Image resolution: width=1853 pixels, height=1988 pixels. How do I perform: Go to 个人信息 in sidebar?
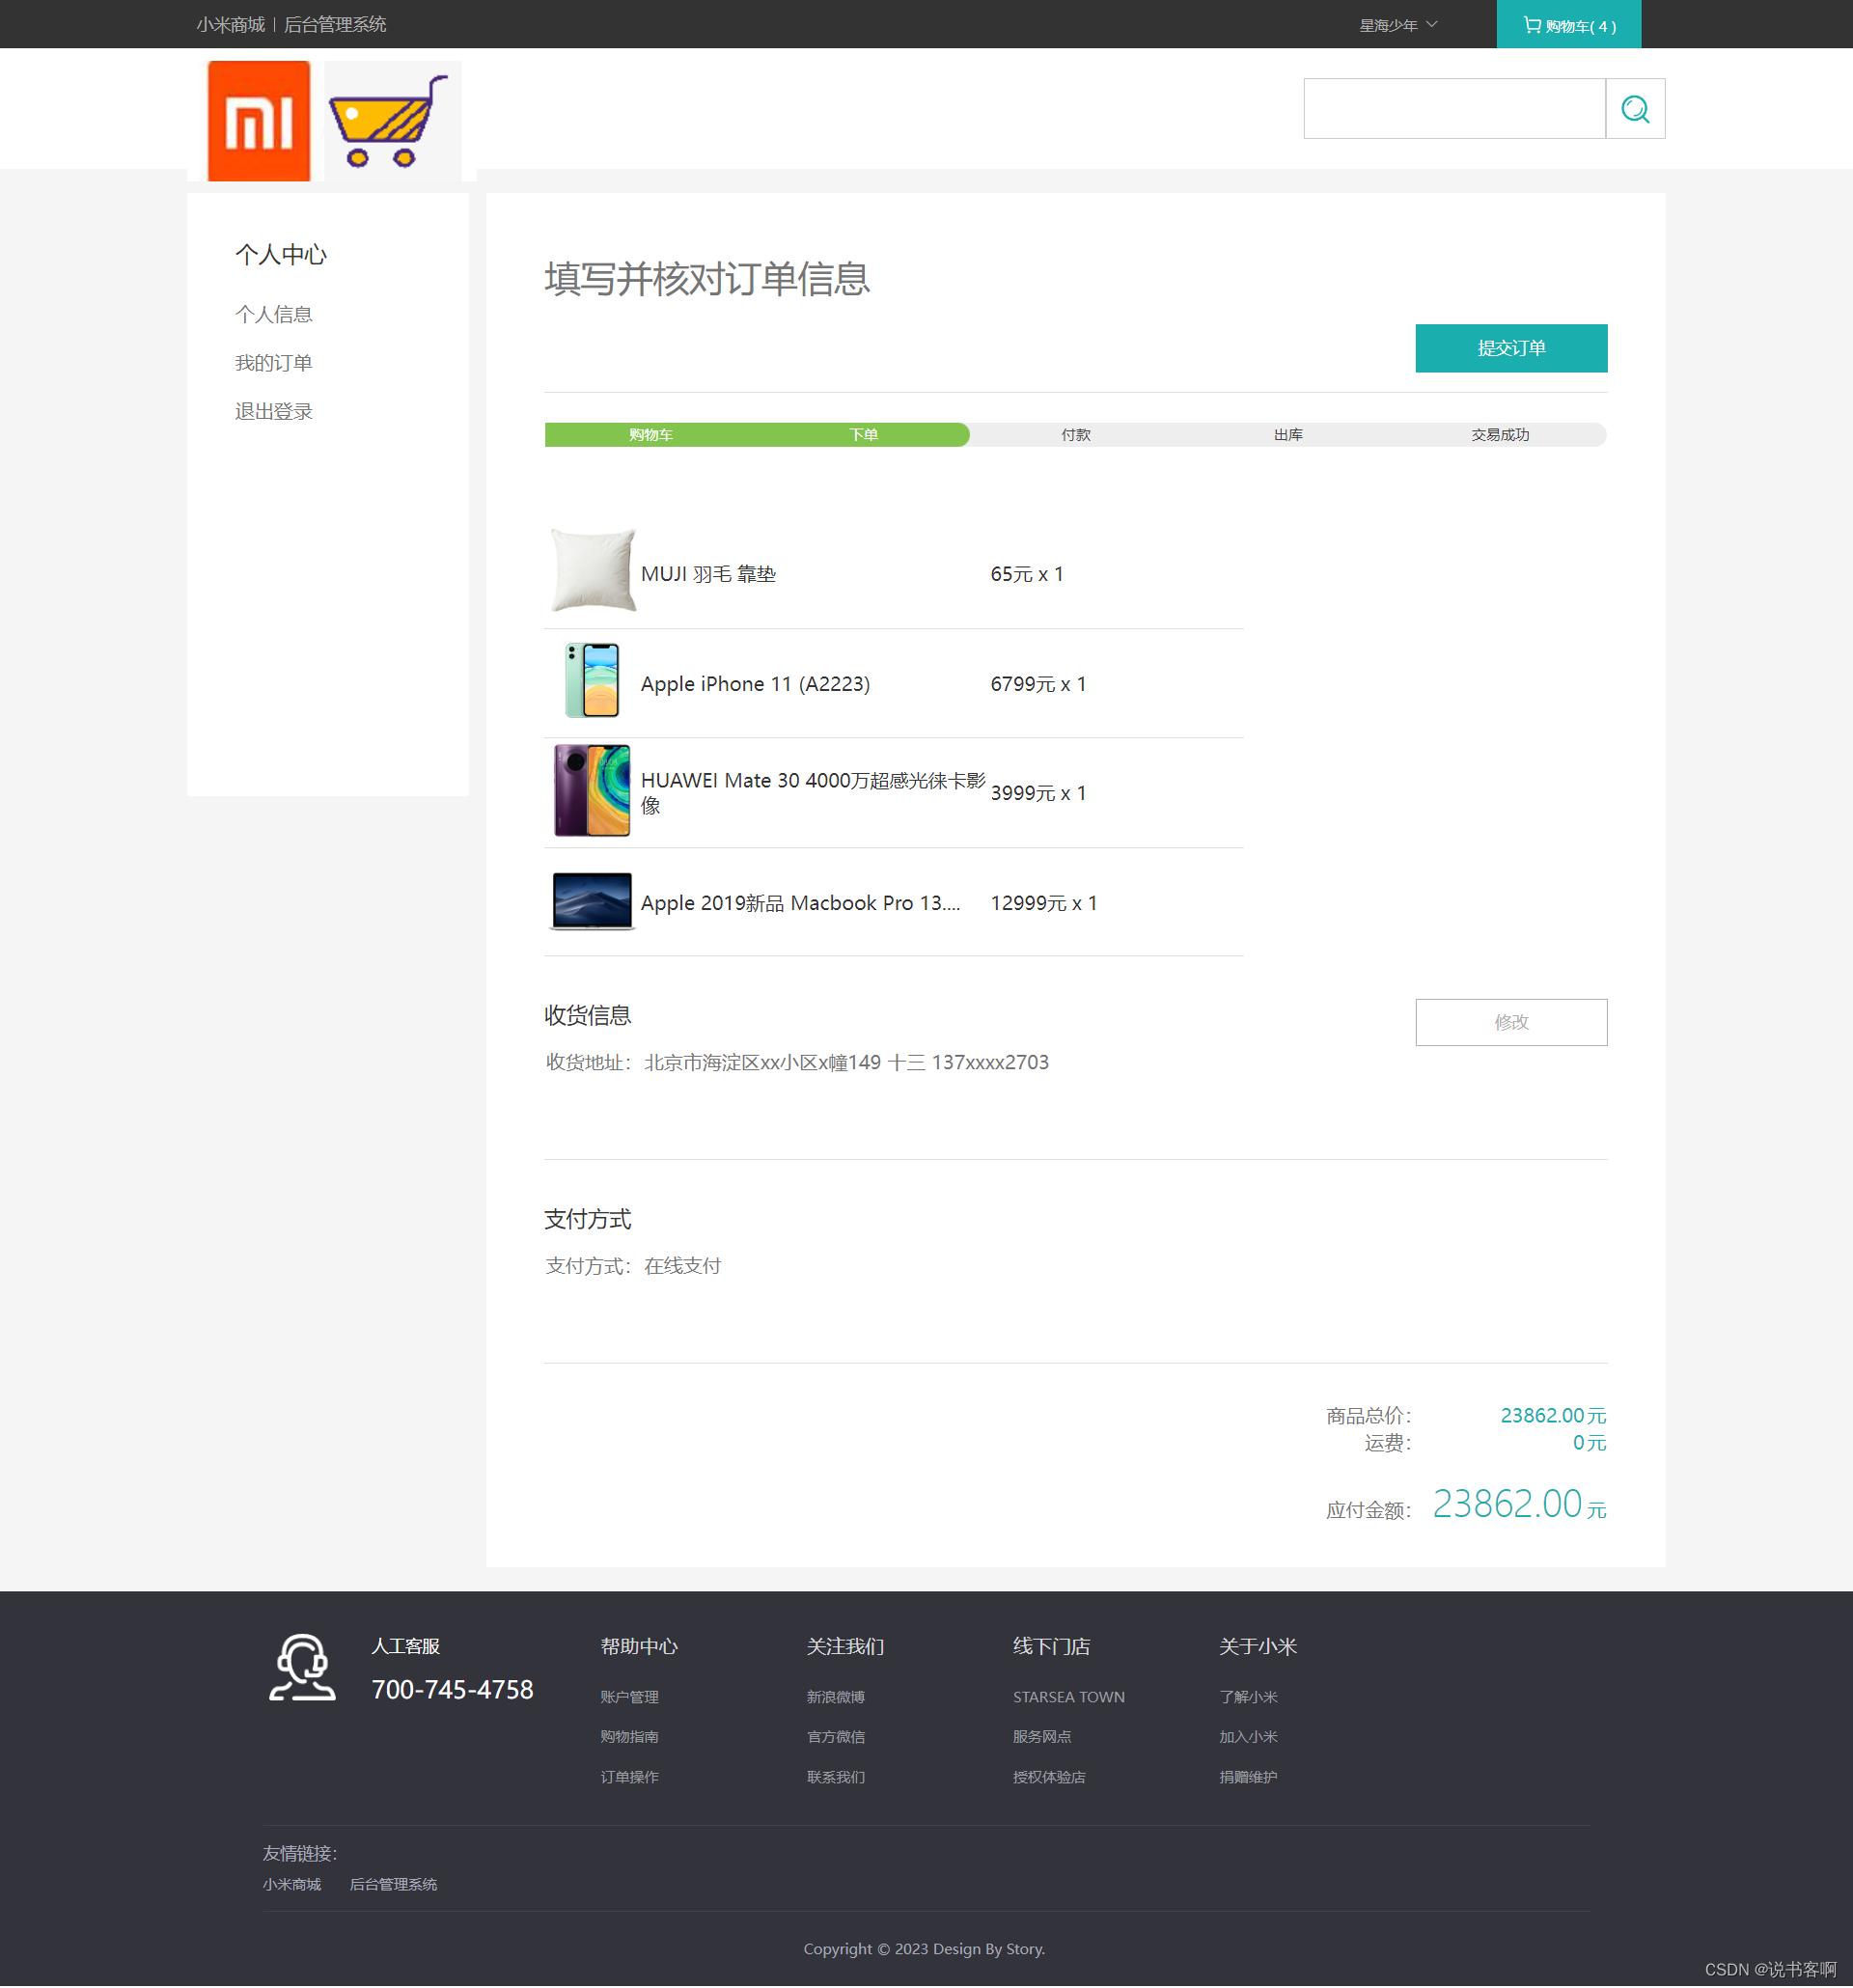[274, 315]
